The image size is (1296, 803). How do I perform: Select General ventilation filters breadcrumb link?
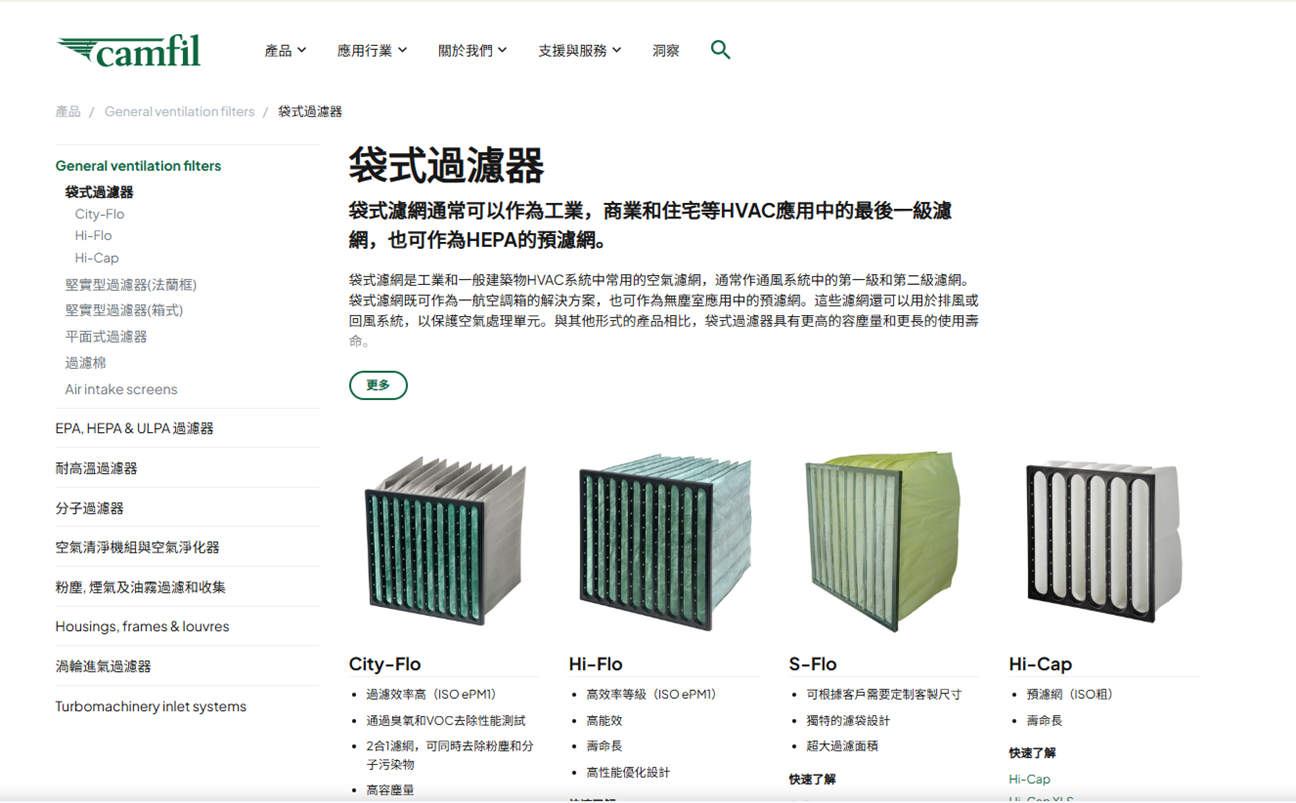[x=179, y=112]
